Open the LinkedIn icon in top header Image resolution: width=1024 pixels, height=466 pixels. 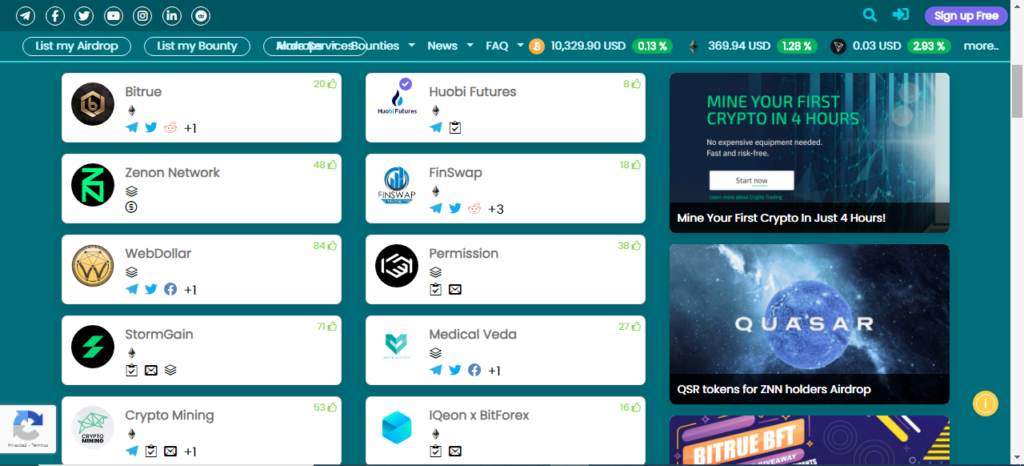(172, 16)
